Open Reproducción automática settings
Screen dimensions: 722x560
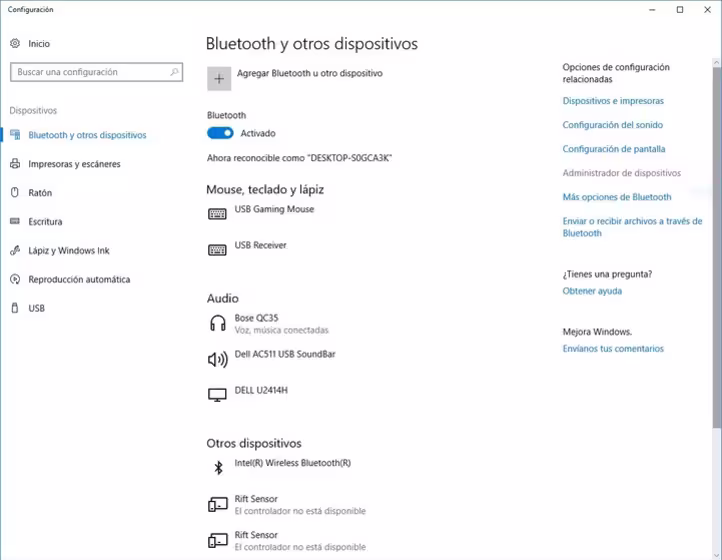coord(79,280)
